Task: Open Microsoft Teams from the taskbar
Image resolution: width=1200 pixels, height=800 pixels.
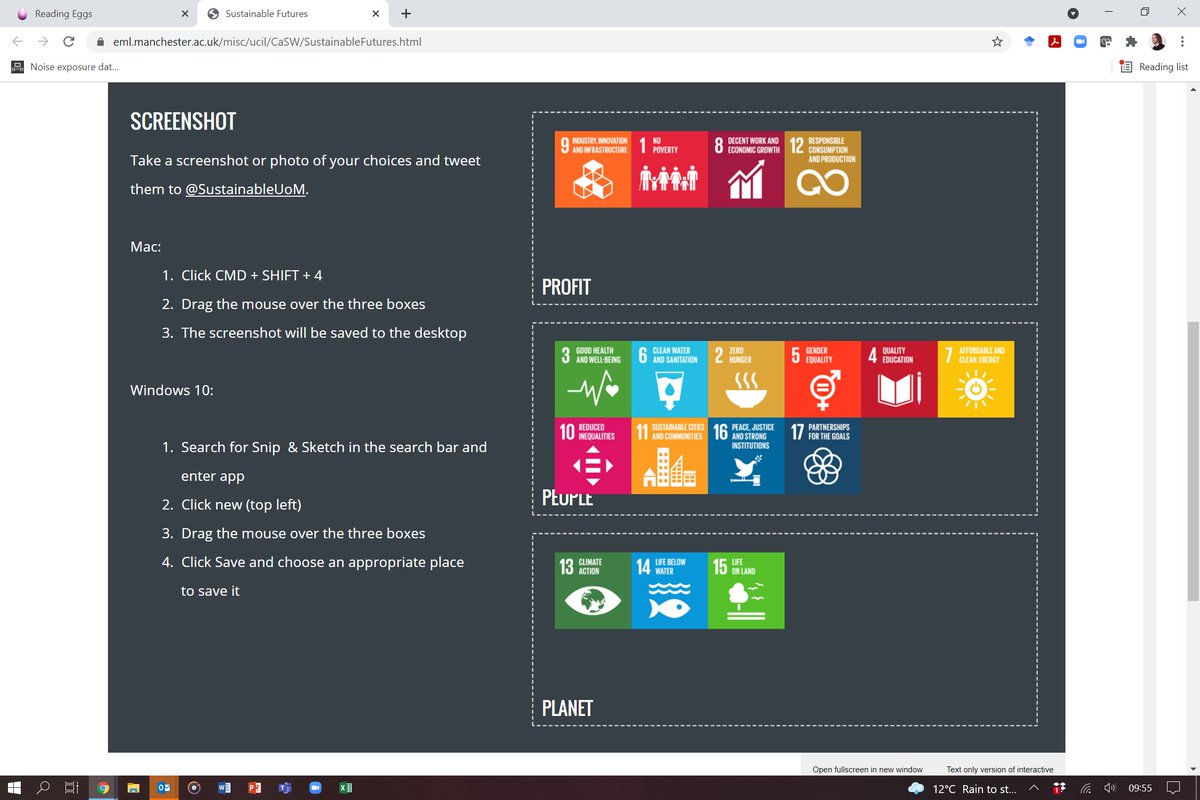Action: (x=284, y=788)
